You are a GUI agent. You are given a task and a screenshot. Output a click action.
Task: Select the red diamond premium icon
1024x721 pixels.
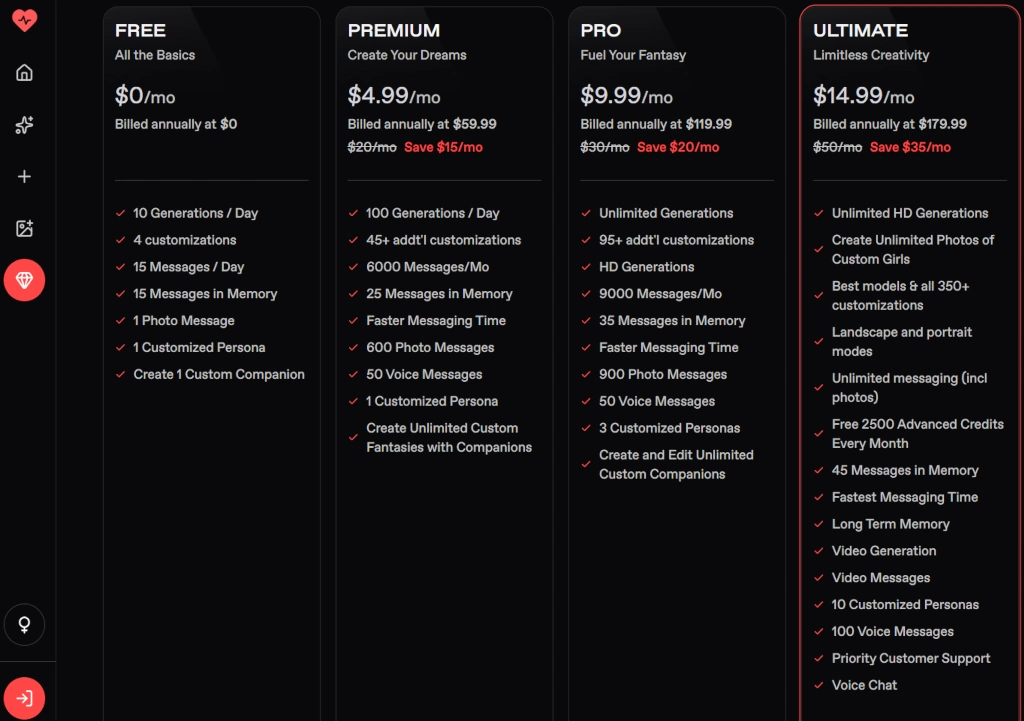(x=24, y=281)
